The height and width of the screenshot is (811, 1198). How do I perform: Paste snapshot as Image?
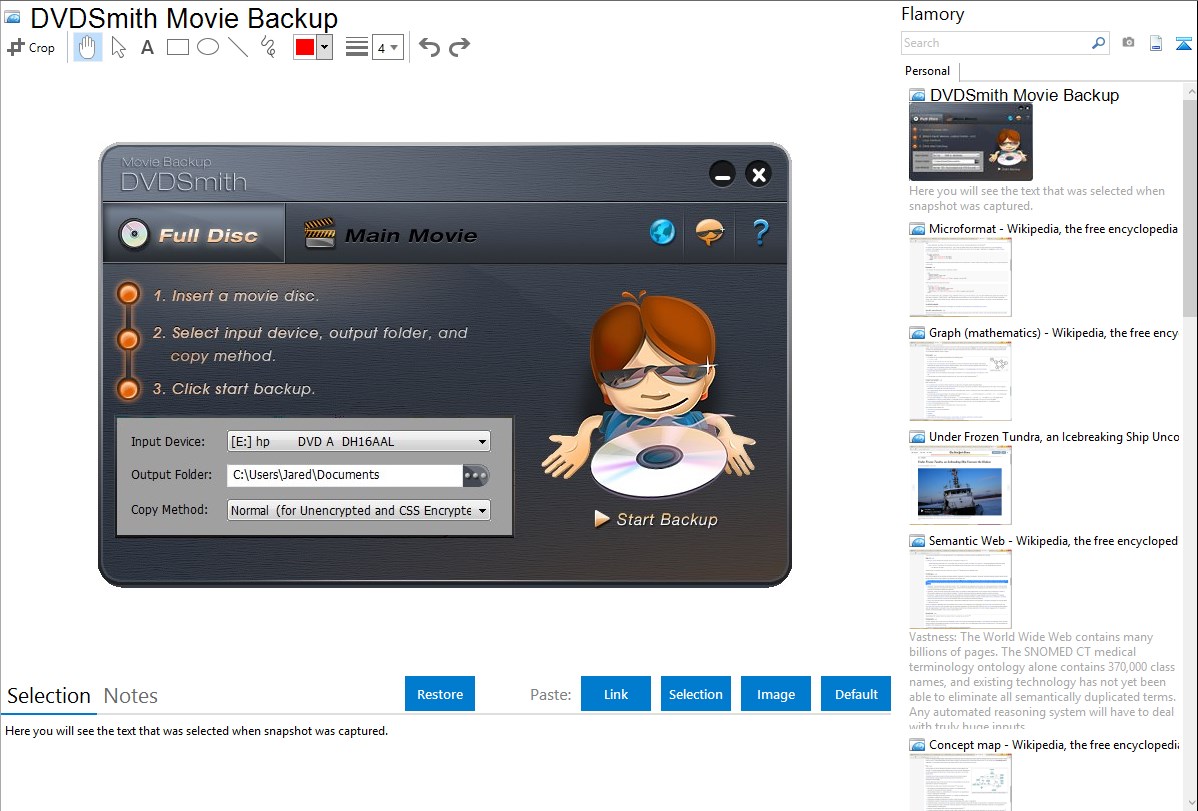click(x=776, y=694)
